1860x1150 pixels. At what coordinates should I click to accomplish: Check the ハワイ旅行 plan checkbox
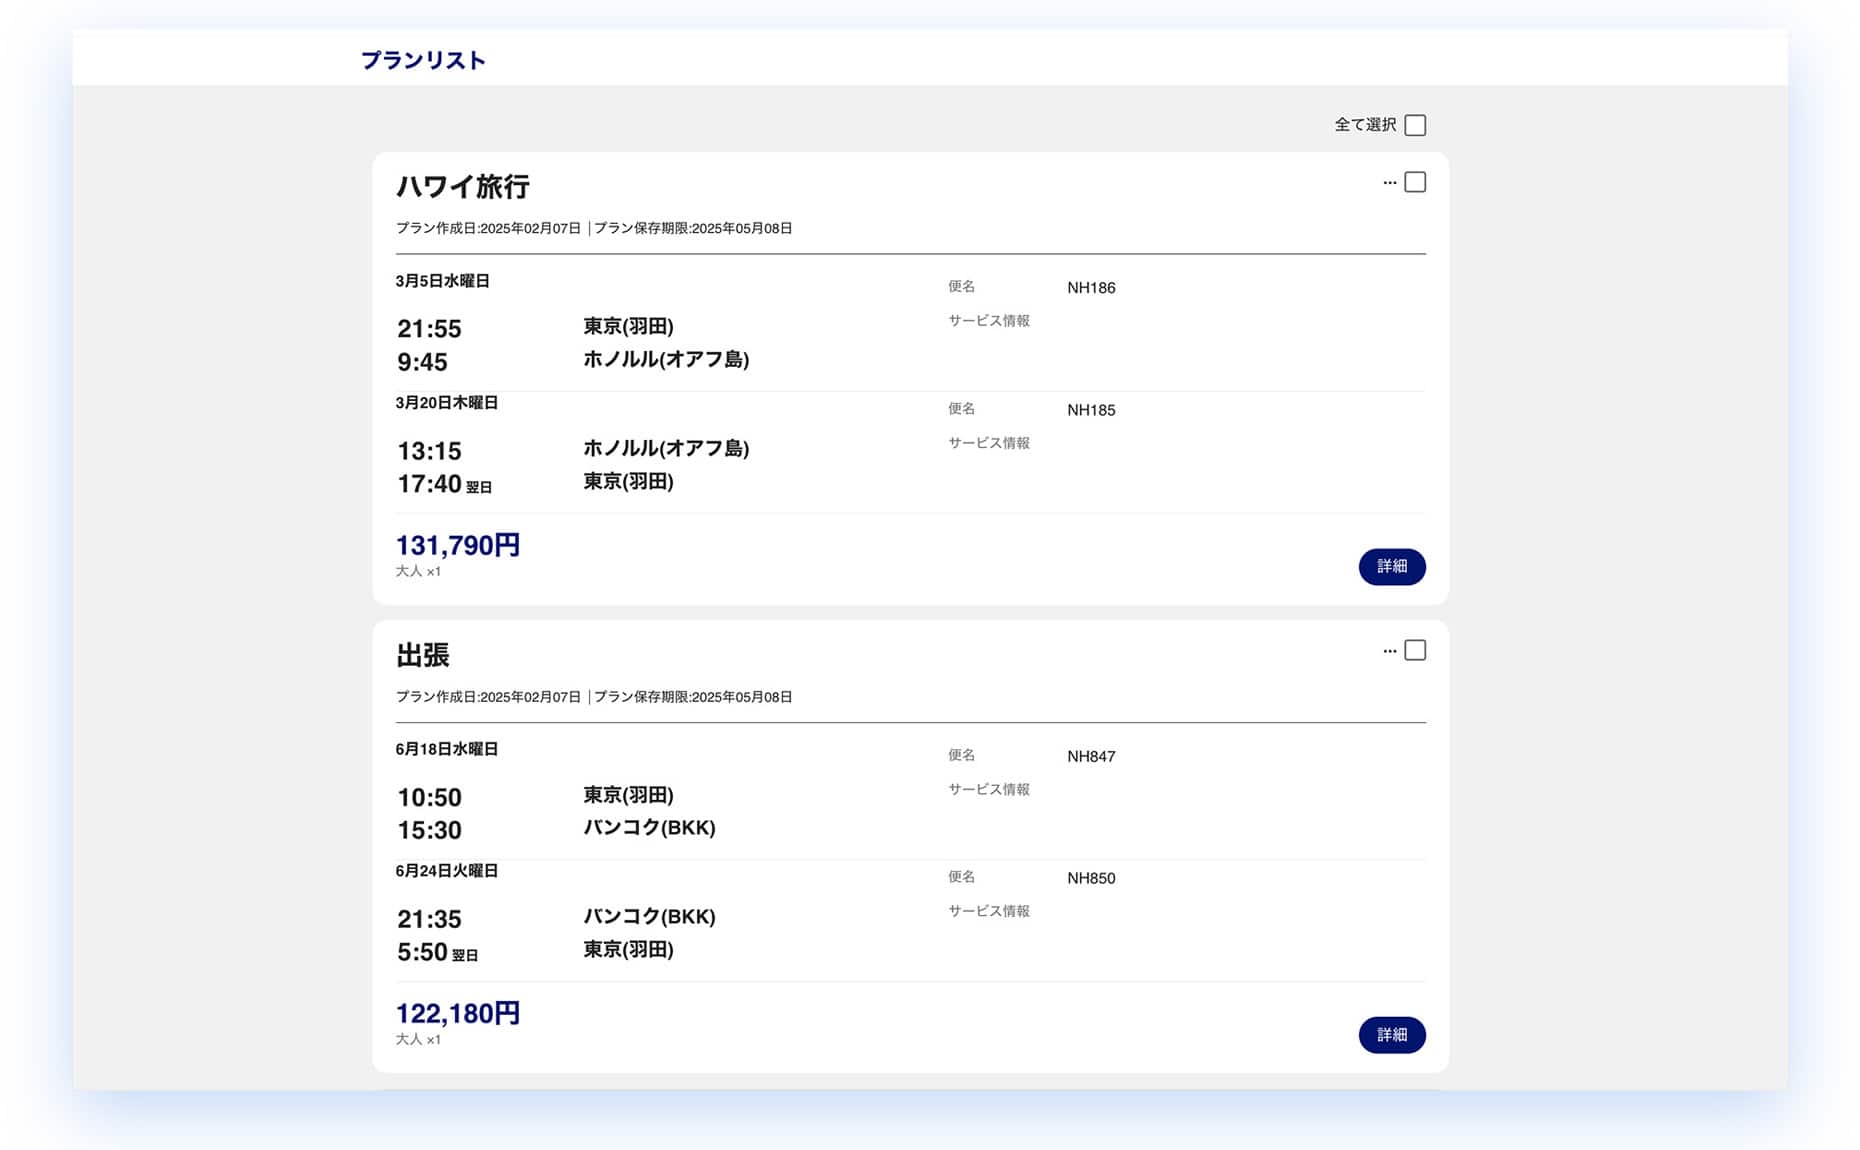[x=1415, y=182]
